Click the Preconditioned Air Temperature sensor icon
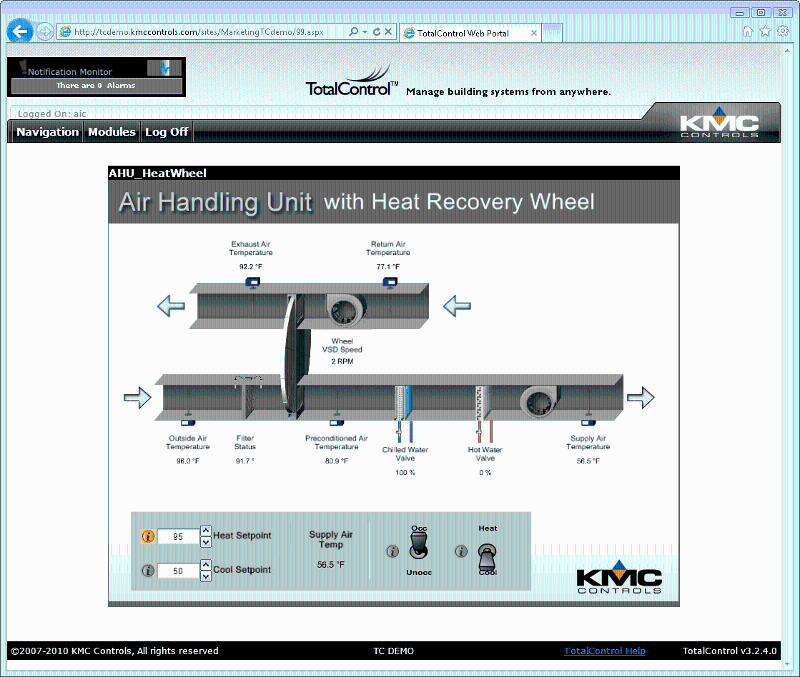 (337, 423)
